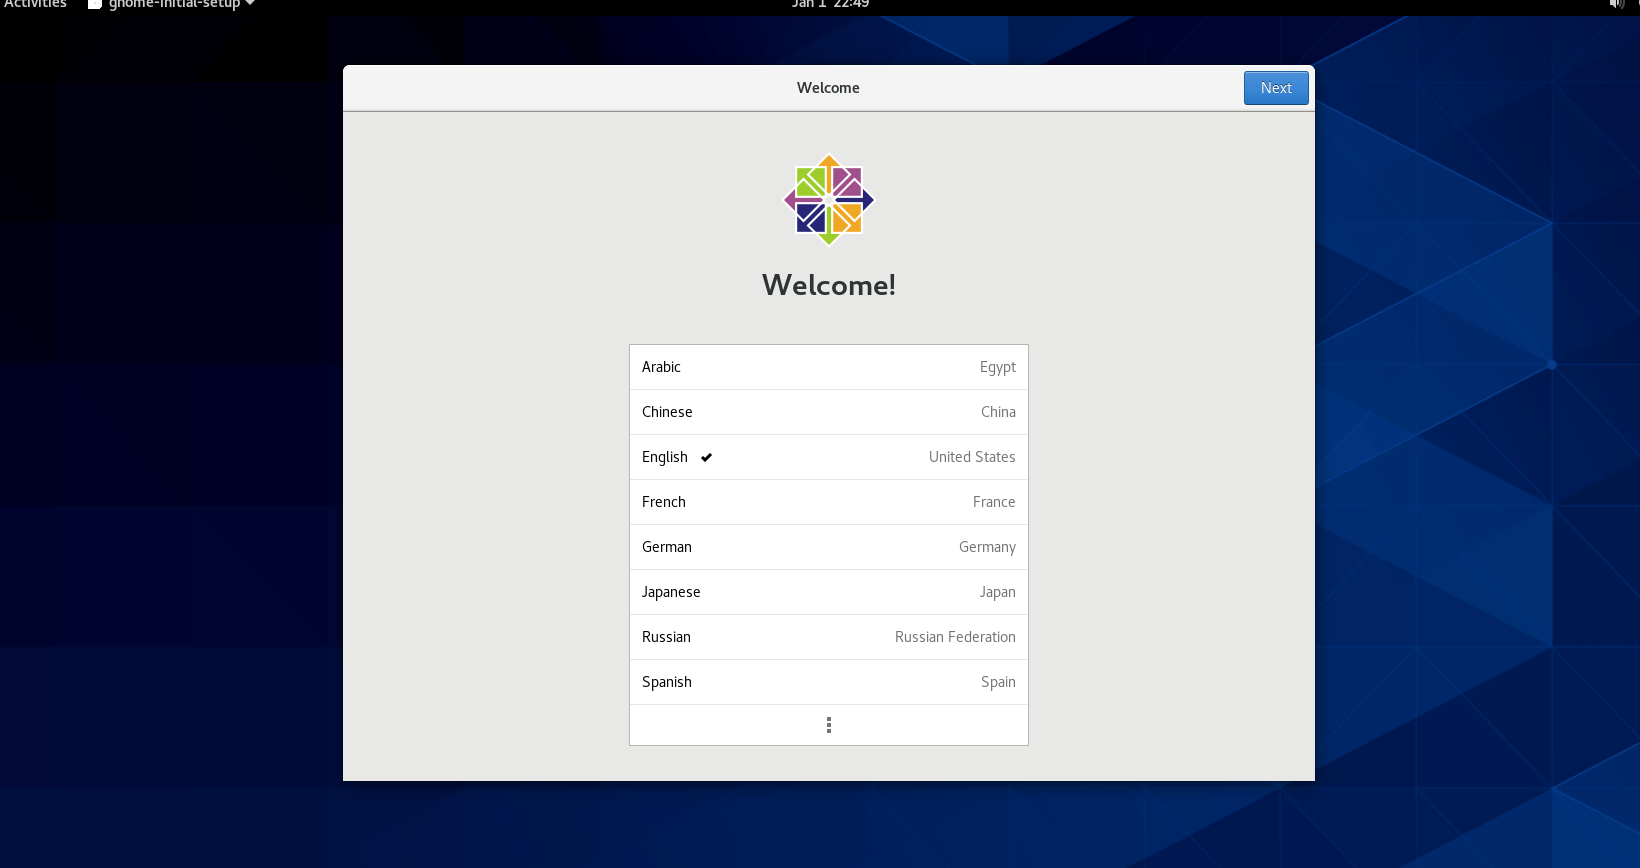Click the gnome-initial-setup app icon
Image resolution: width=1640 pixels, height=868 pixels.
tap(95, 4)
